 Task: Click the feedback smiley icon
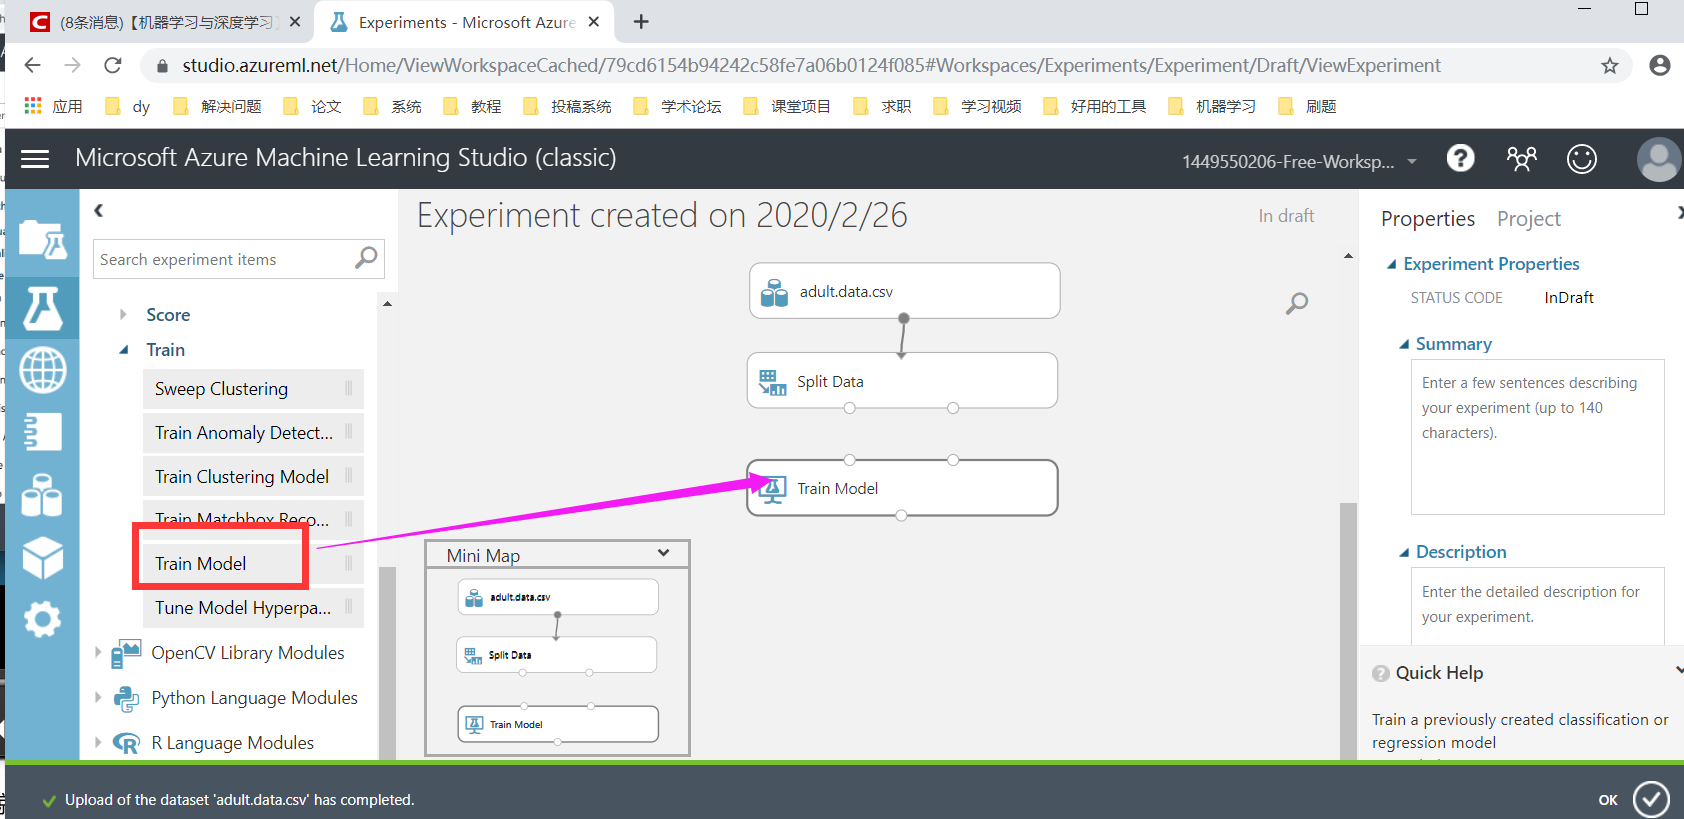coord(1582,158)
